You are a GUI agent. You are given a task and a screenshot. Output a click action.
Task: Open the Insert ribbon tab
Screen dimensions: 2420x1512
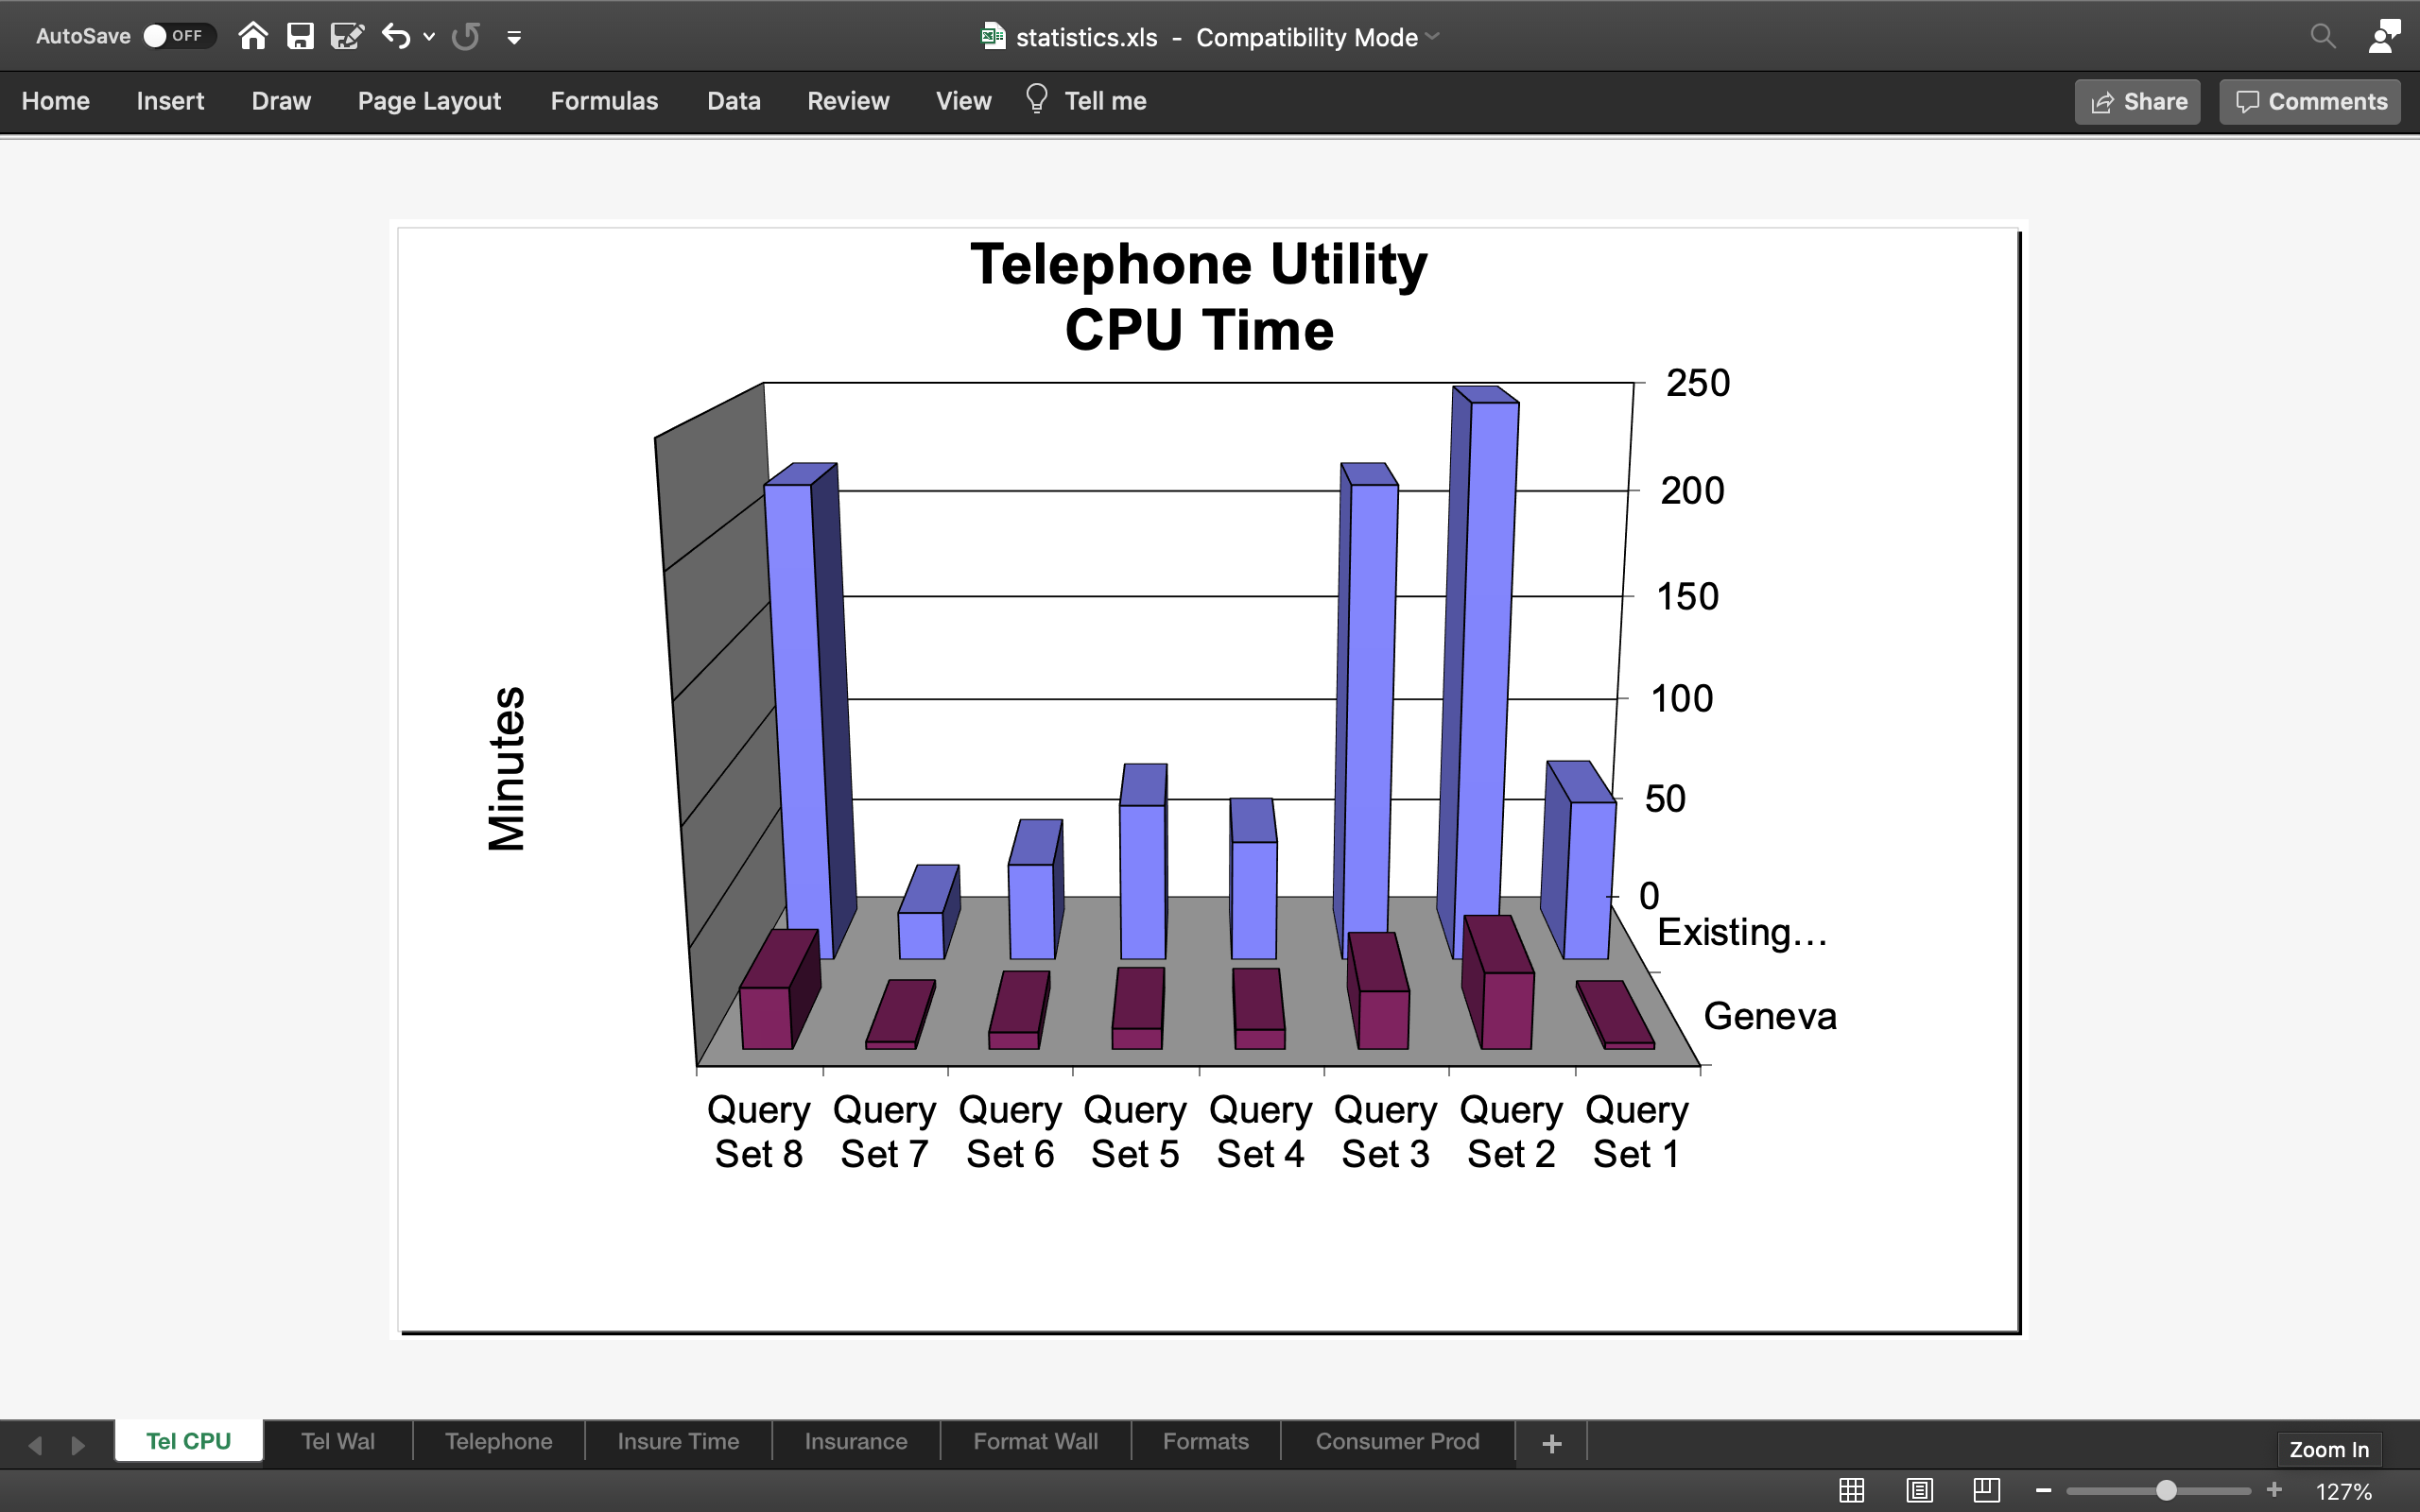[170, 101]
